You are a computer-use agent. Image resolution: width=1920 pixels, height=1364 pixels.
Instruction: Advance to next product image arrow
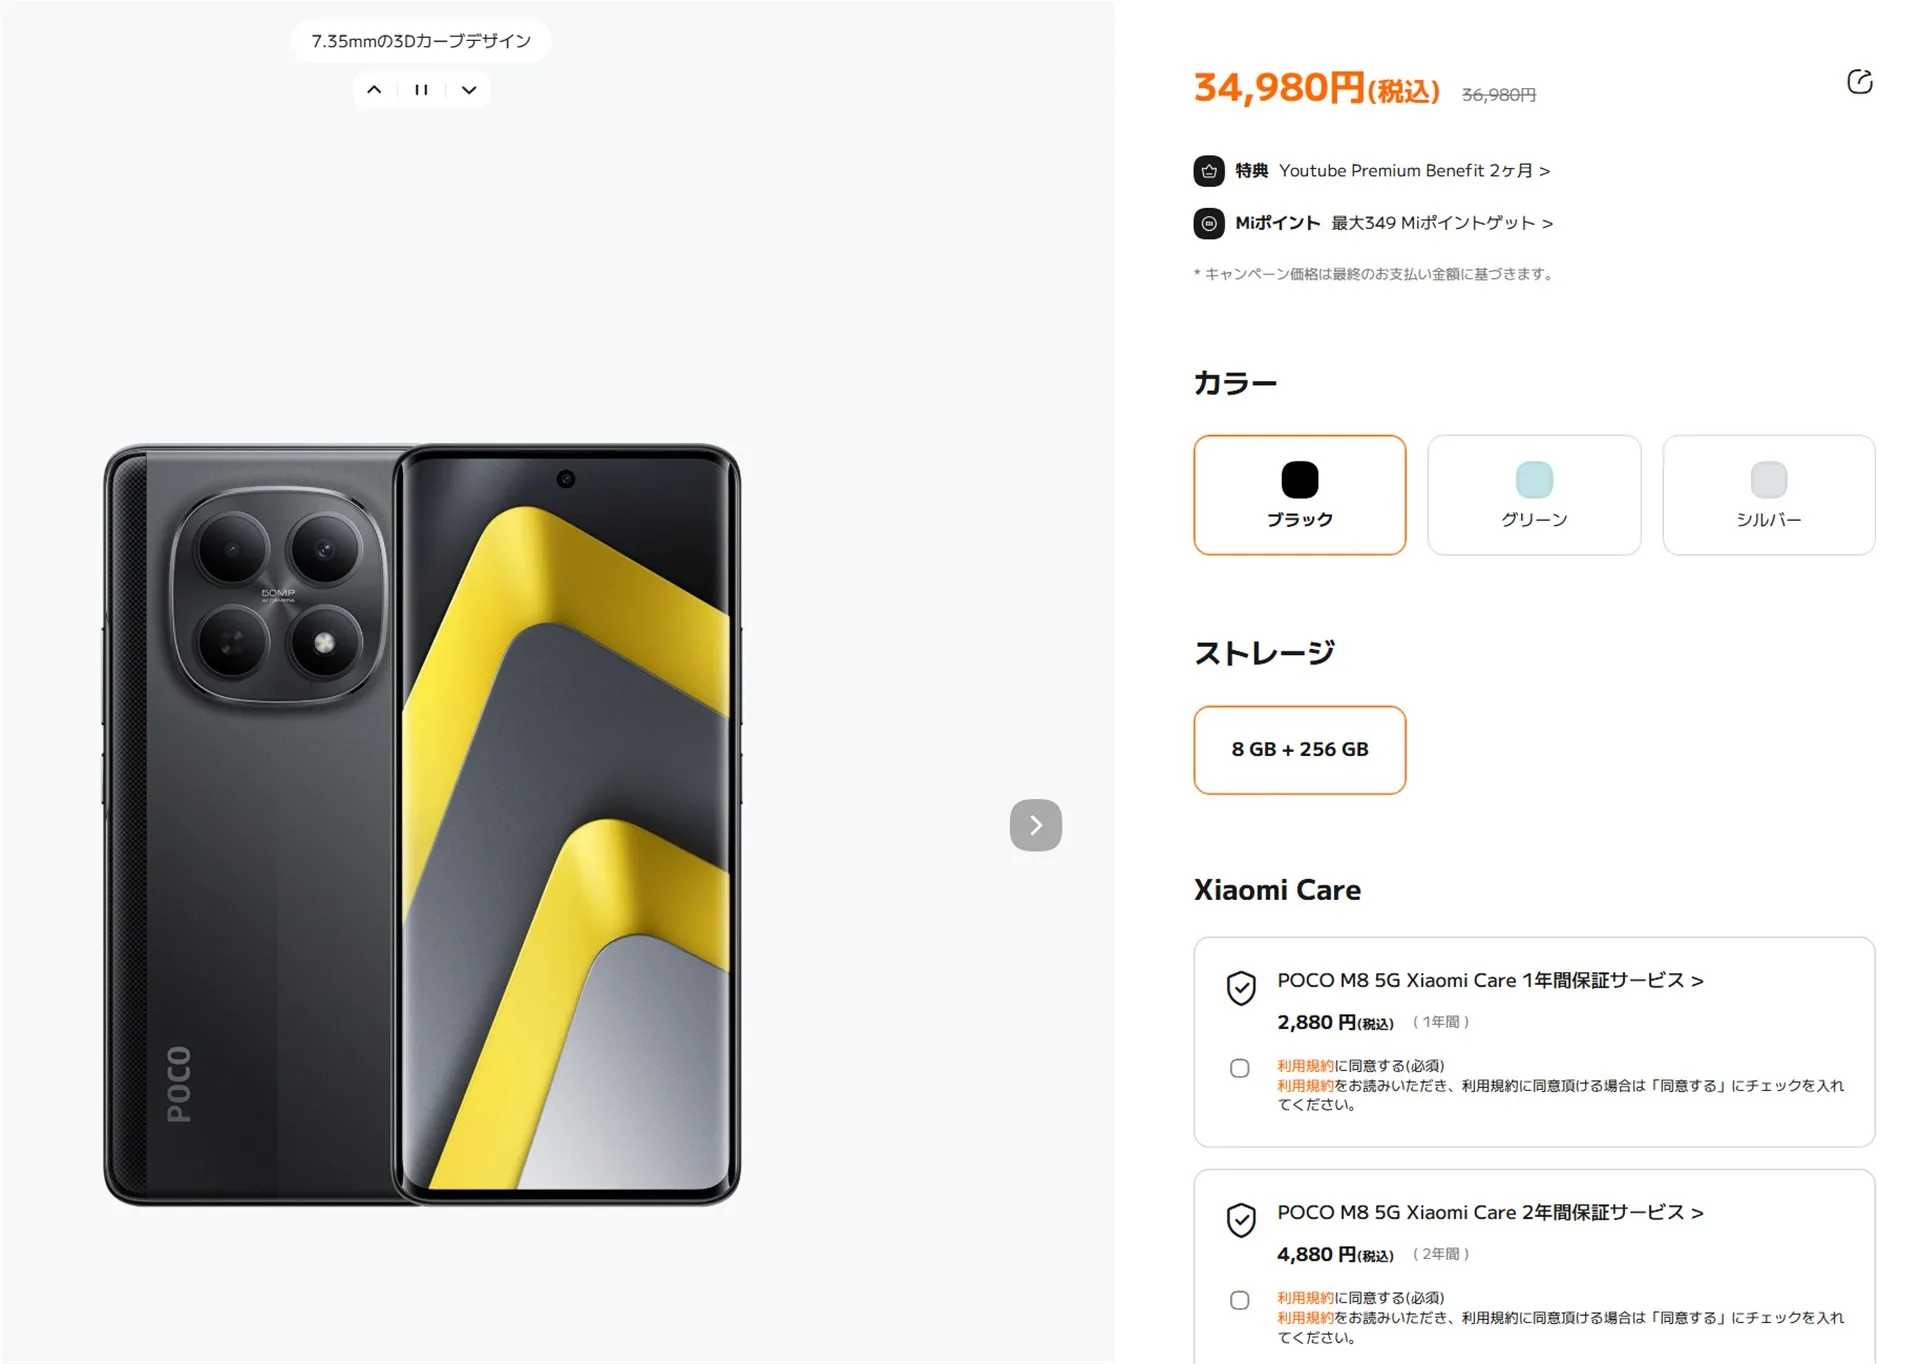pyautogui.click(x=1035, y=825)
